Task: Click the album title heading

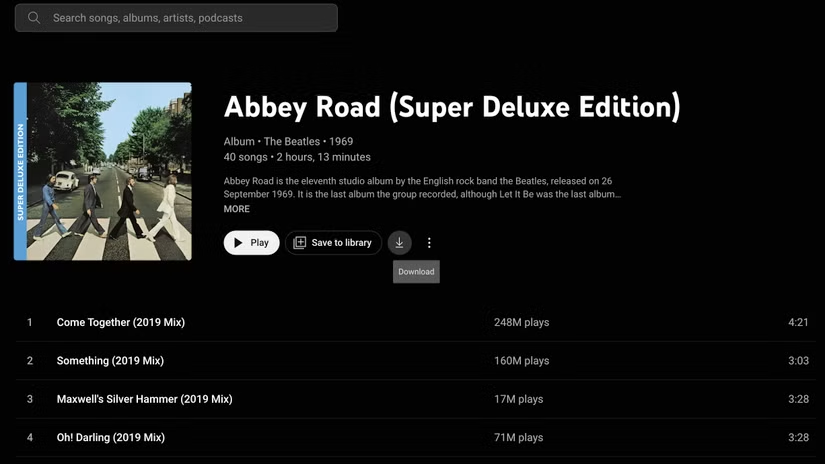Action: click(452, 106)
